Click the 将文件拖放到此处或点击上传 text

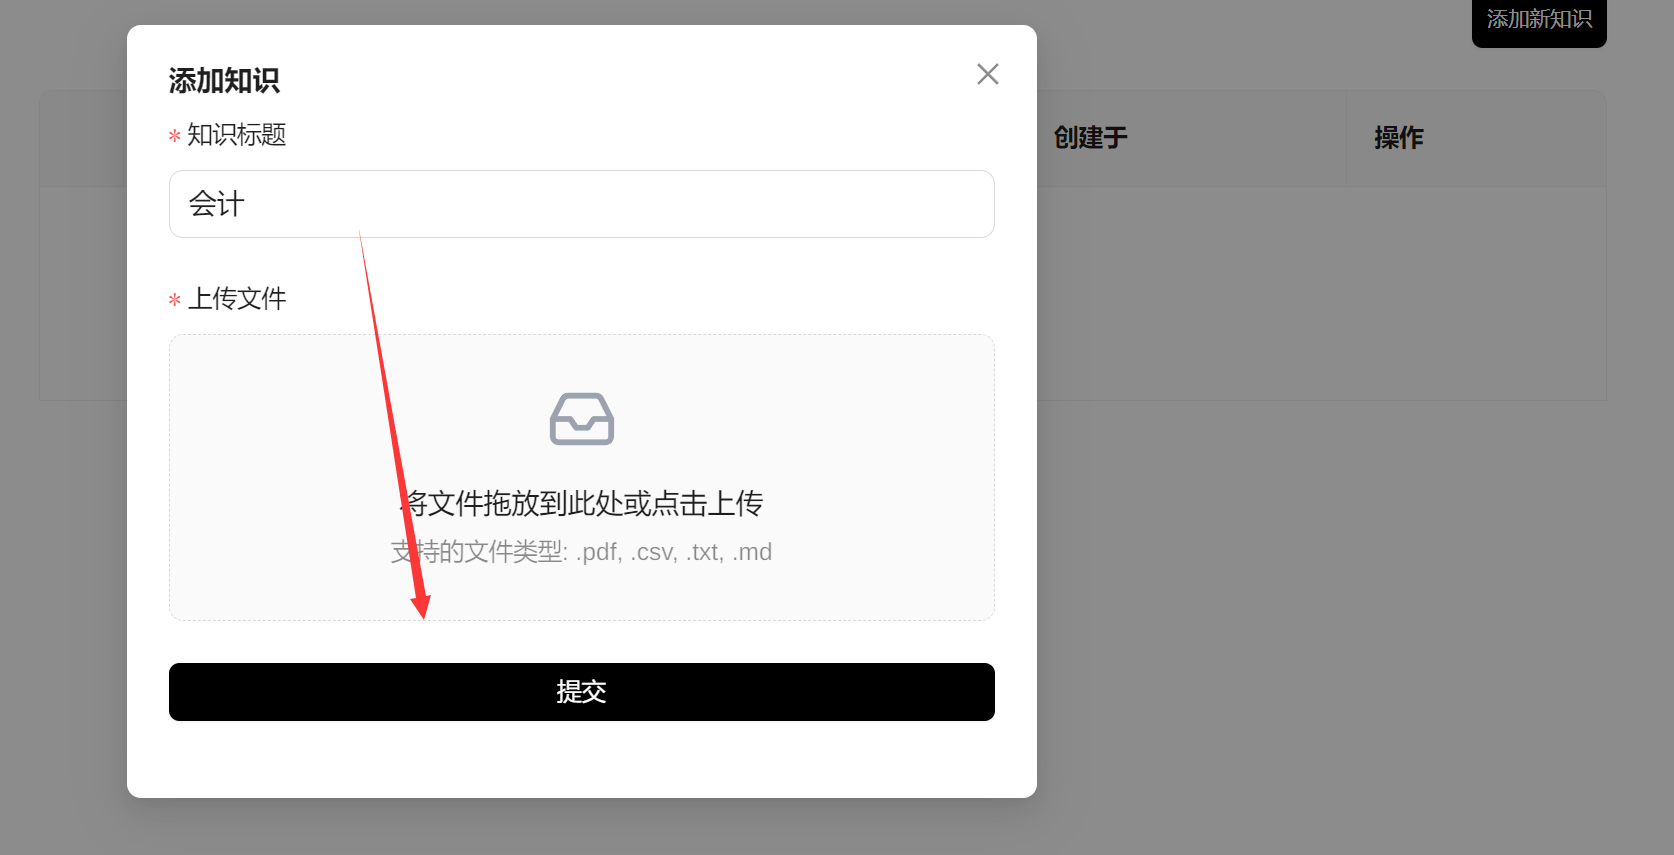tap(582, 503)
